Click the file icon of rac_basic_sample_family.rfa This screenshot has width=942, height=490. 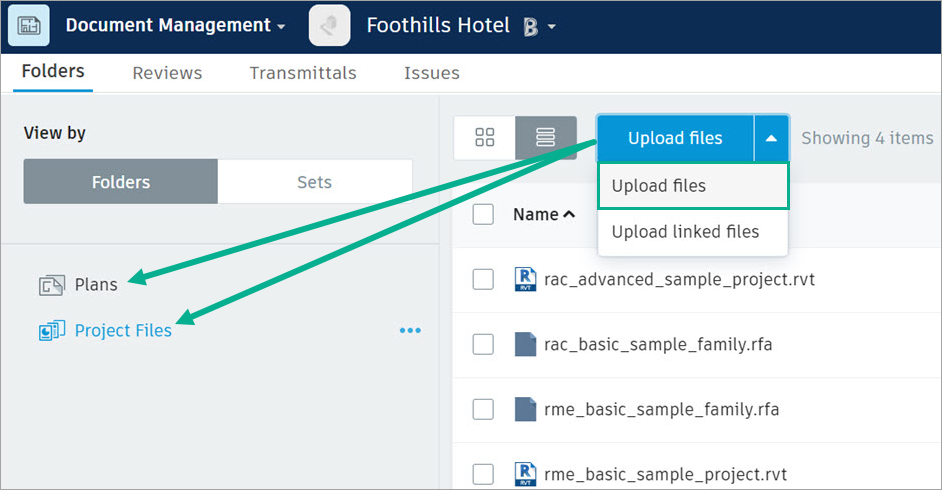coord(525,345)
